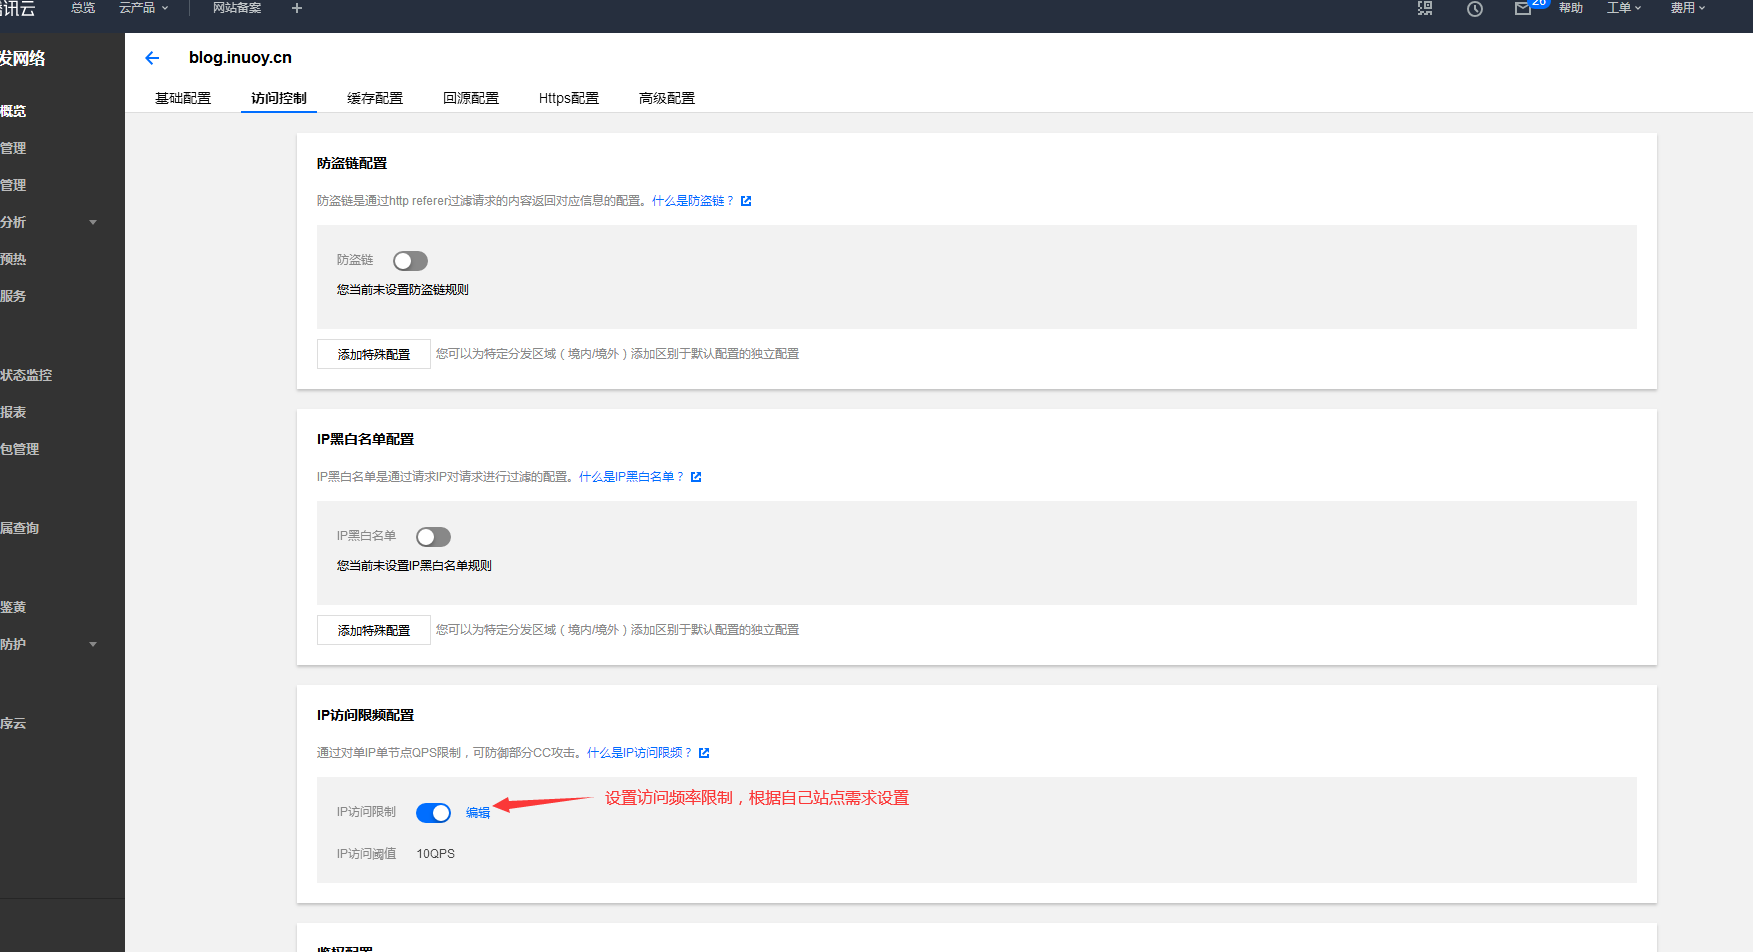Open 帮助 in the top bar
Viewport: 1753px width, 952px height.
(x=1571, y=8)
